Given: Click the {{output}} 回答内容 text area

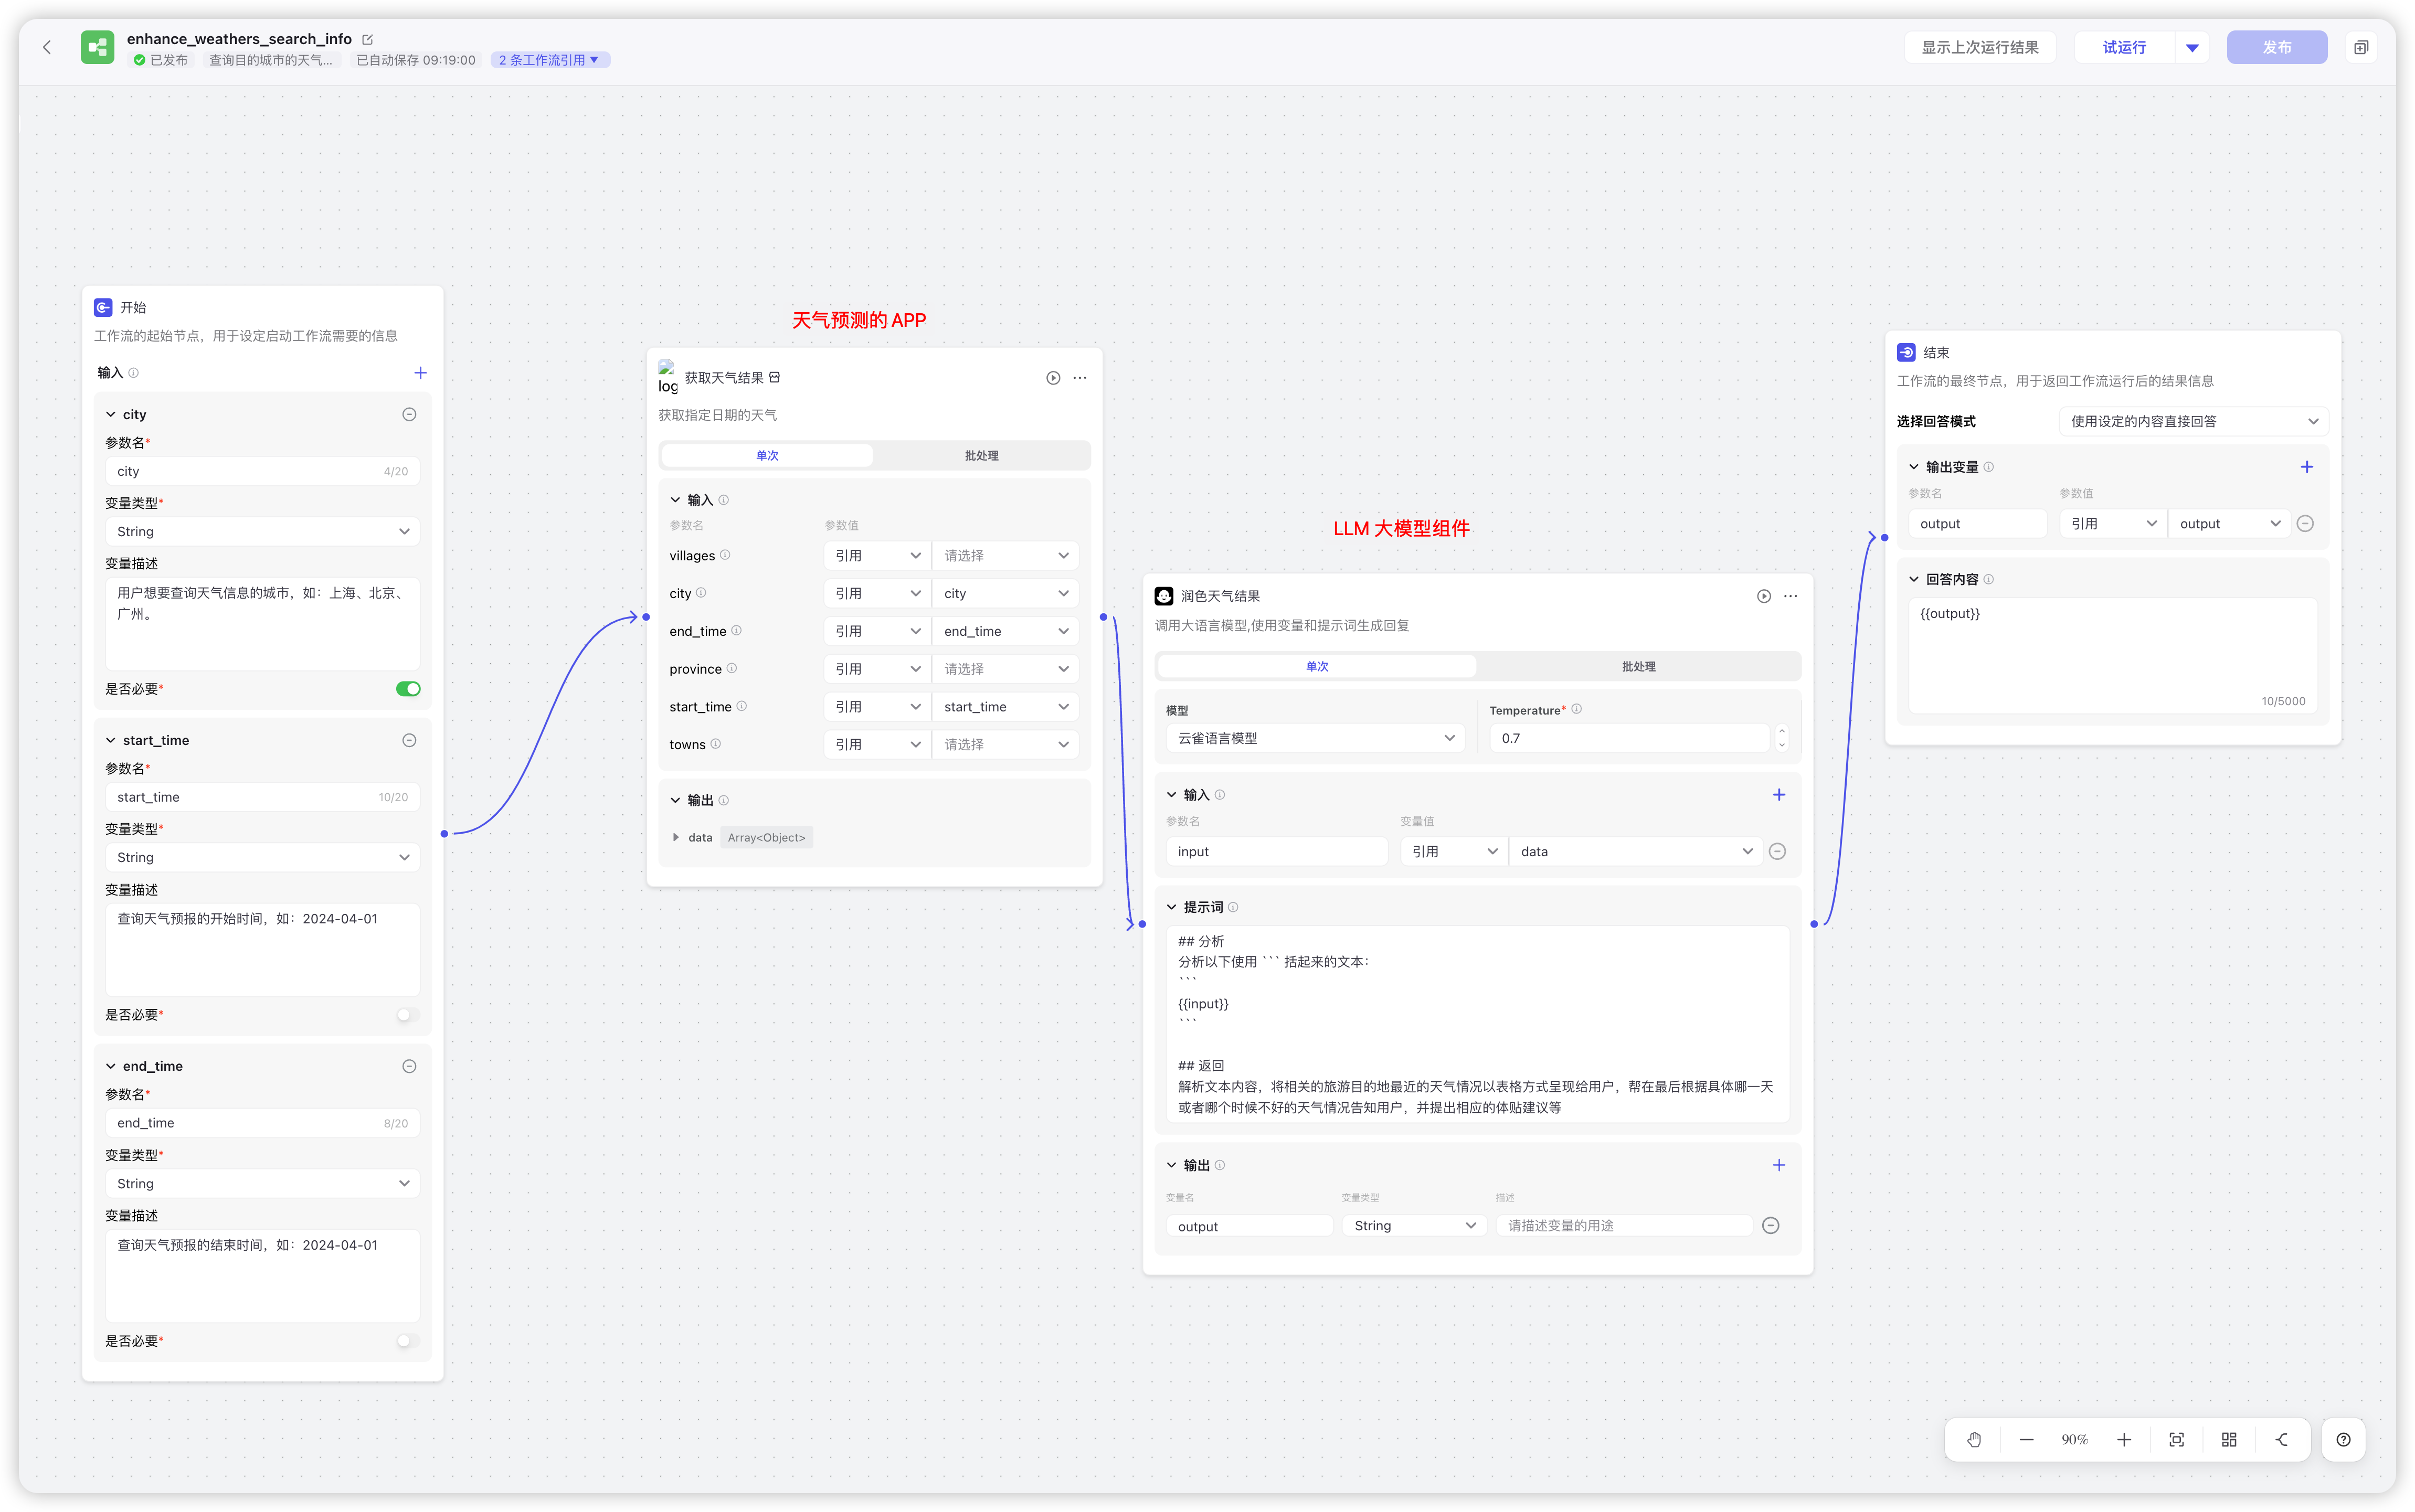Looking at the screenshot, I should tap(2112, 656).
